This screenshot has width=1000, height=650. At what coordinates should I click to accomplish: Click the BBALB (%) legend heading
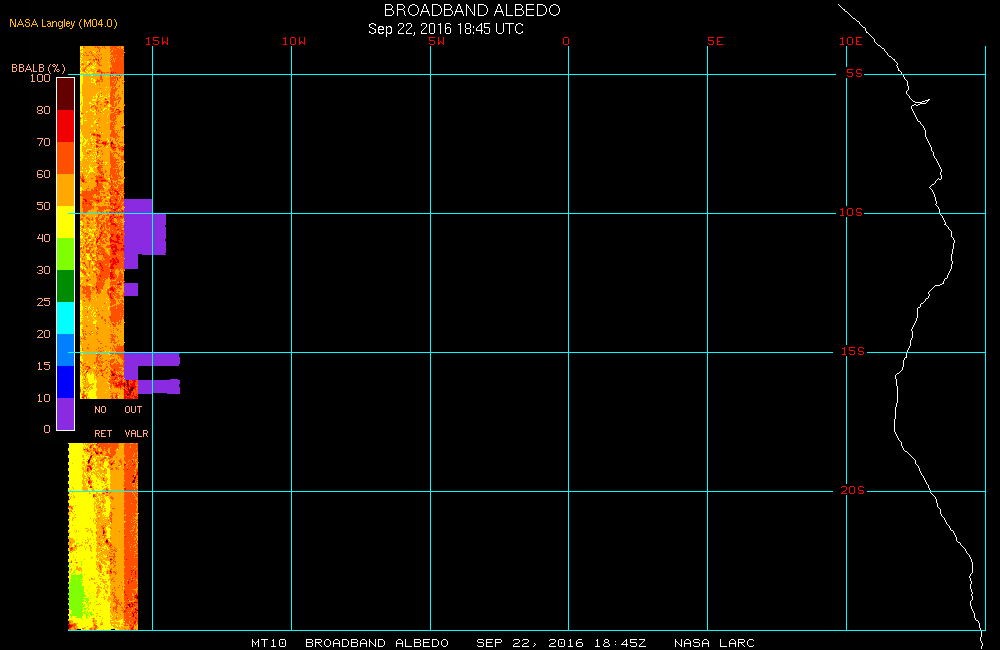[38, 68]
